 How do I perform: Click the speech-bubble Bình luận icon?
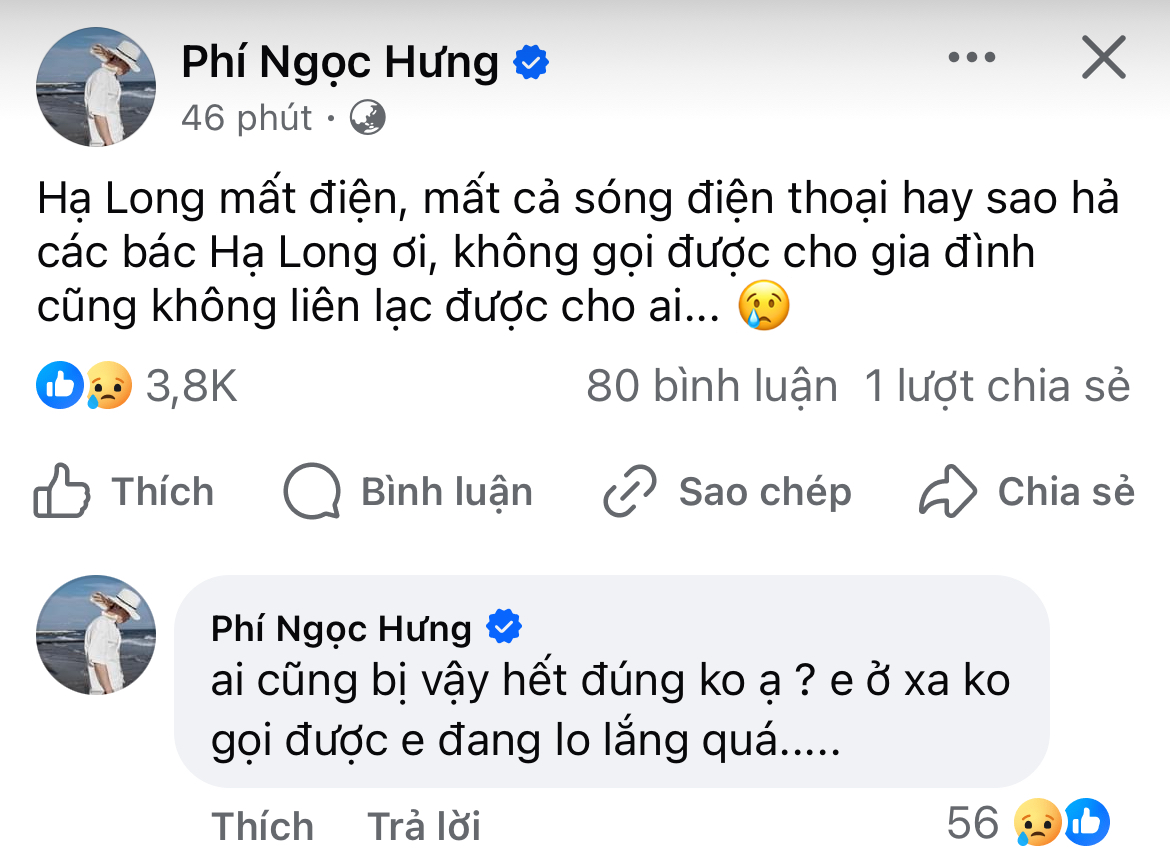pyautogui.click(x=313, y=492)
